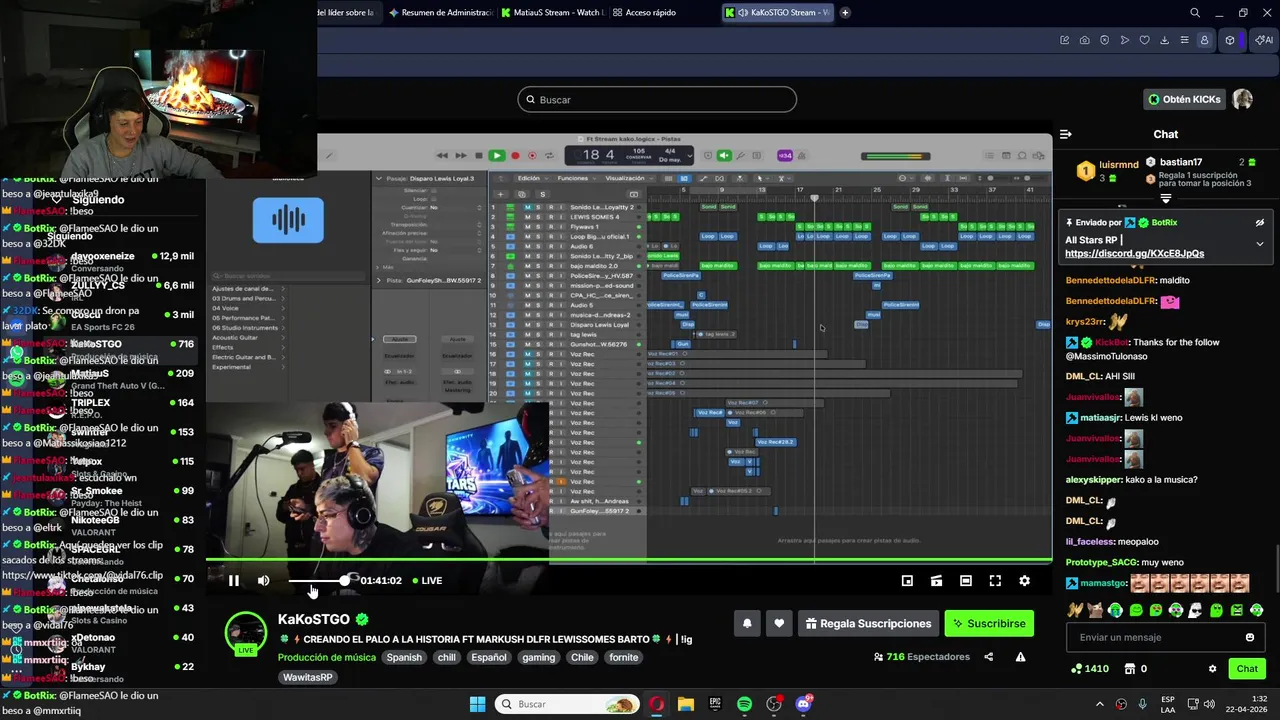
Task: Click browser search magnifier icon
Action: (x=1195, y=12)
